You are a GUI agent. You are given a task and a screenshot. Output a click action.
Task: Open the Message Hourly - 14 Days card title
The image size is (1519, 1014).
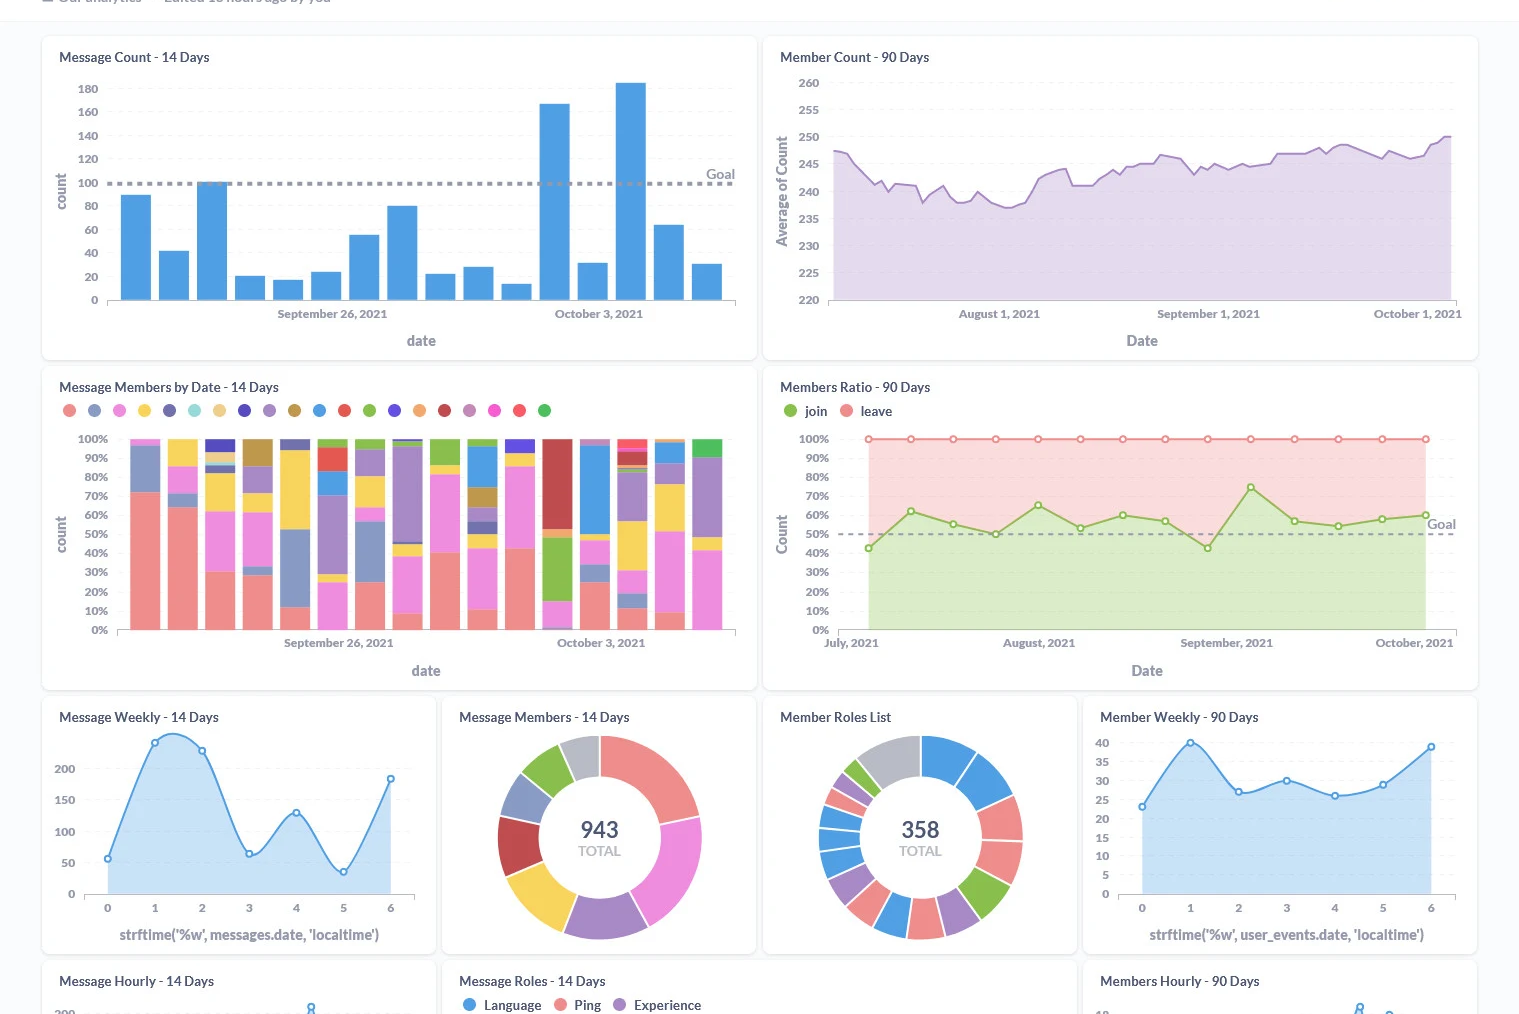(136, 981)
